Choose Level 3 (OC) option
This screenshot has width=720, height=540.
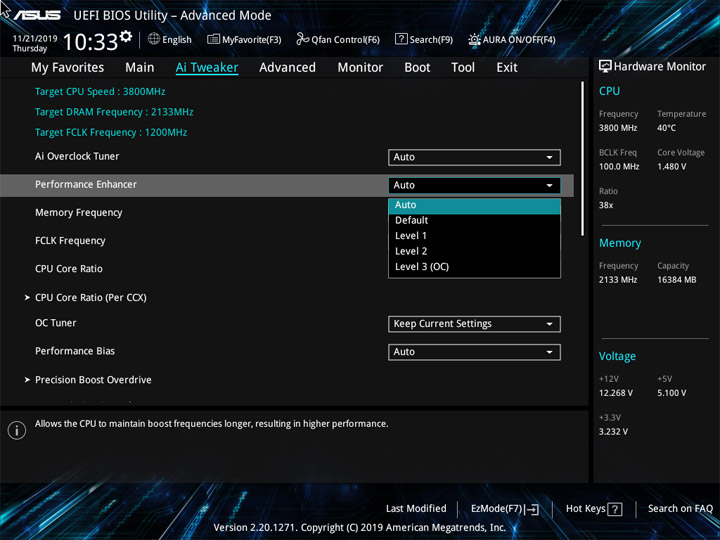click(x=474, y=267)
